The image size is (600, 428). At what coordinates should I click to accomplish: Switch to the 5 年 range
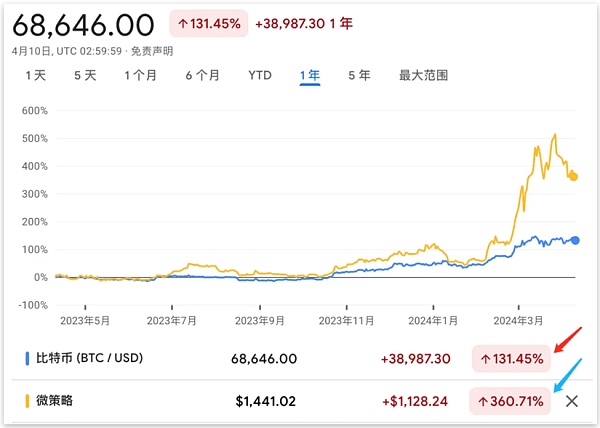359,75
